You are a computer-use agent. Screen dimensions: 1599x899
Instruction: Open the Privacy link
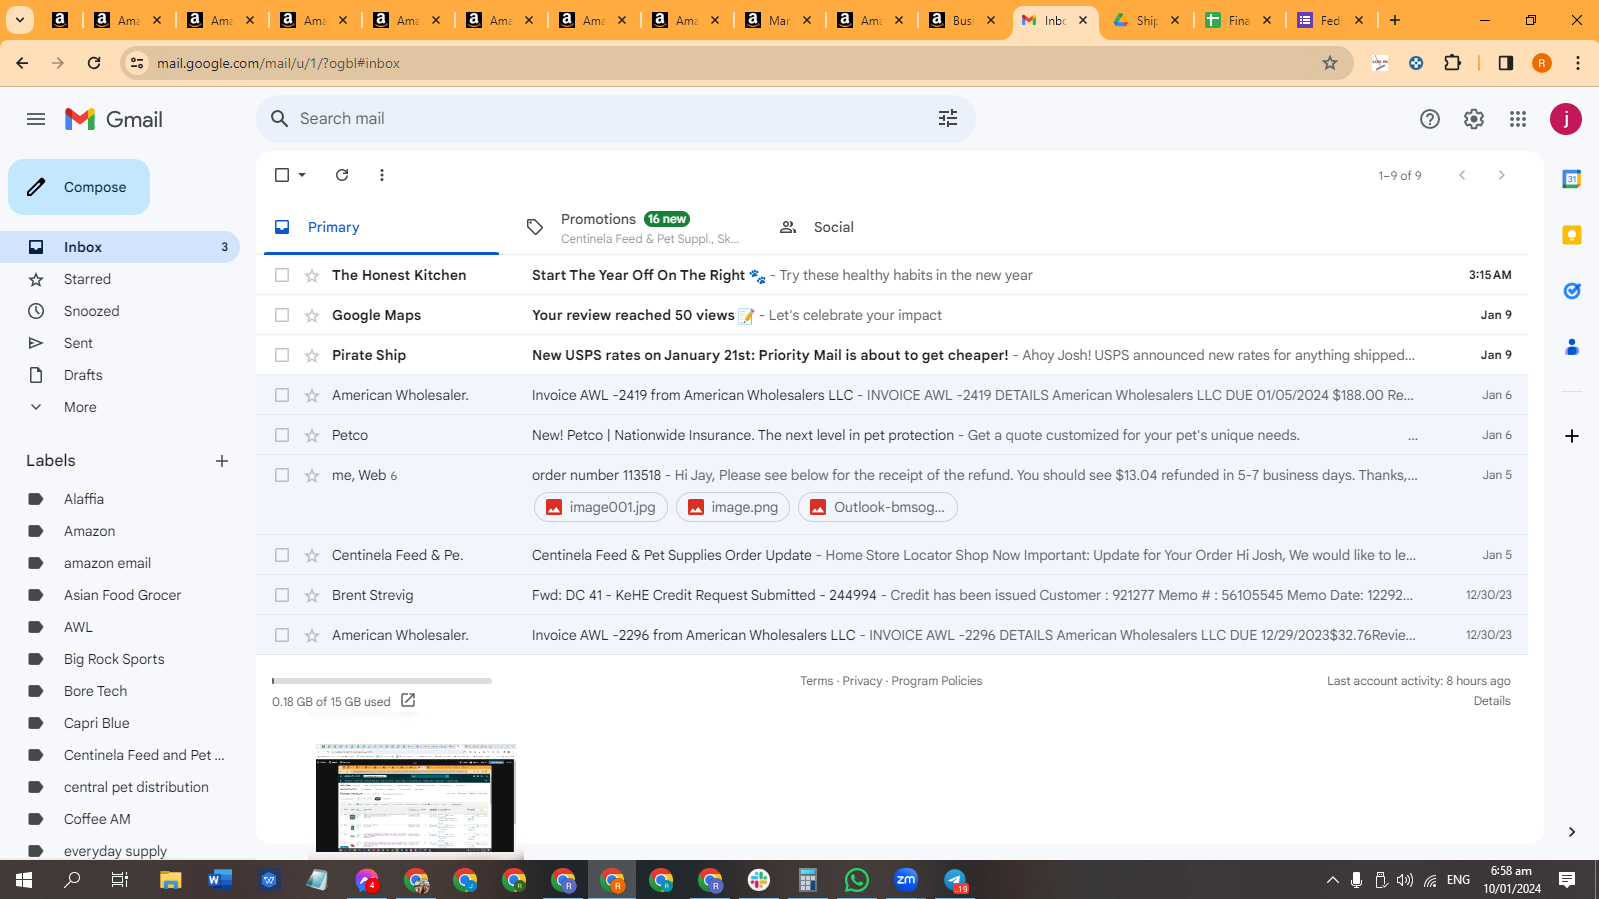pos(862,681)
